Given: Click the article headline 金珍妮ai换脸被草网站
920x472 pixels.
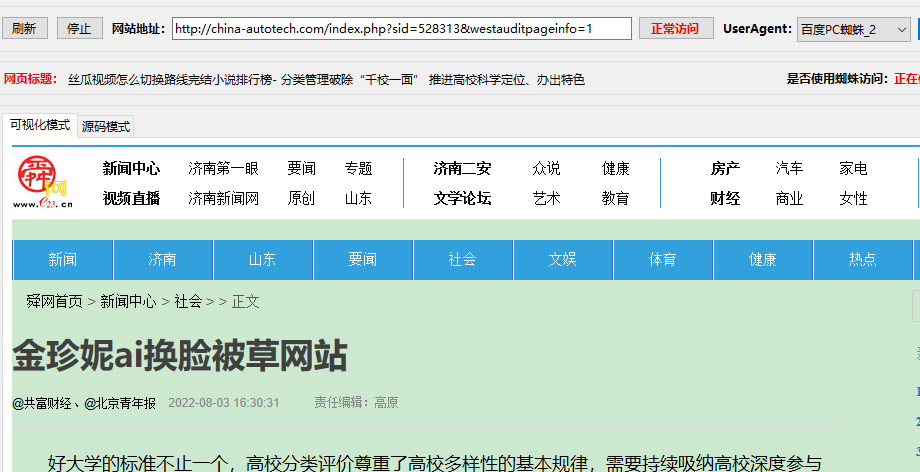Looking at the screenshot, I should pyautogui.click(x=180, y=356).
